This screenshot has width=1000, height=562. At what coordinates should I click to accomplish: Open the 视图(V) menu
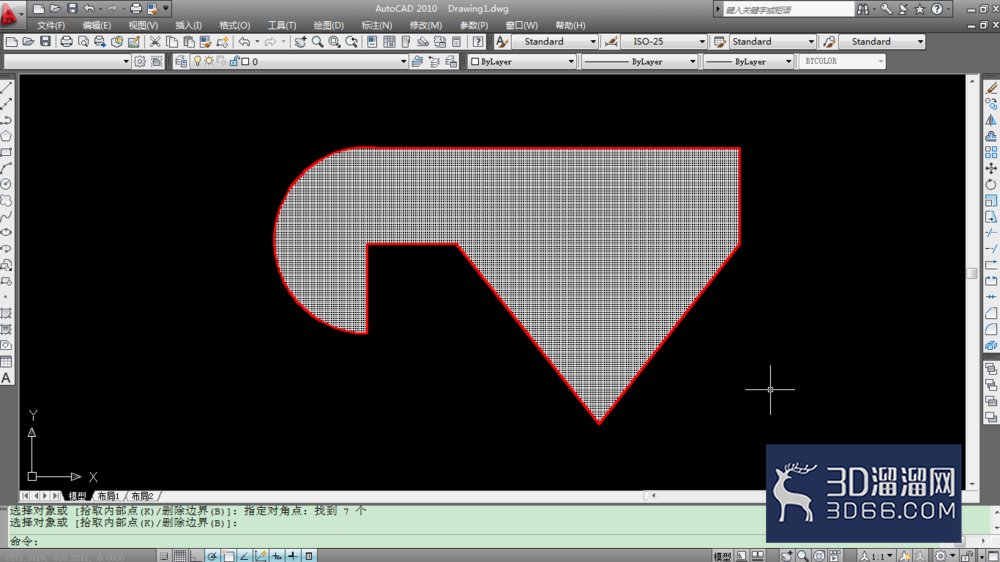(143, 26)
